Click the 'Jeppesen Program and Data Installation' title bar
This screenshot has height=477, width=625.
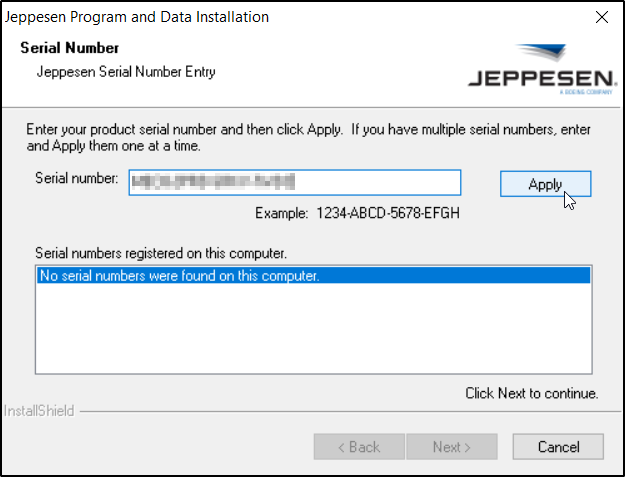click(138, 17)
